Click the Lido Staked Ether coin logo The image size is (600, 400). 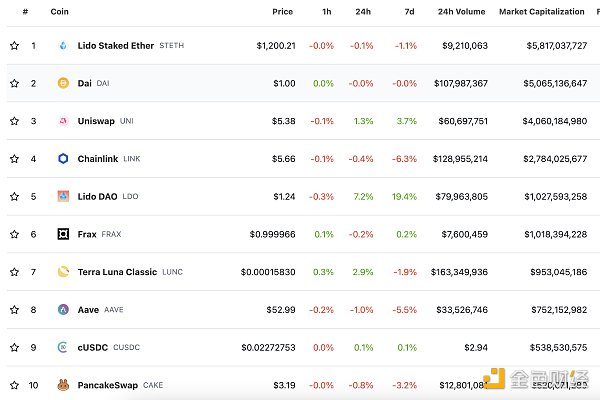click(63, 46)
